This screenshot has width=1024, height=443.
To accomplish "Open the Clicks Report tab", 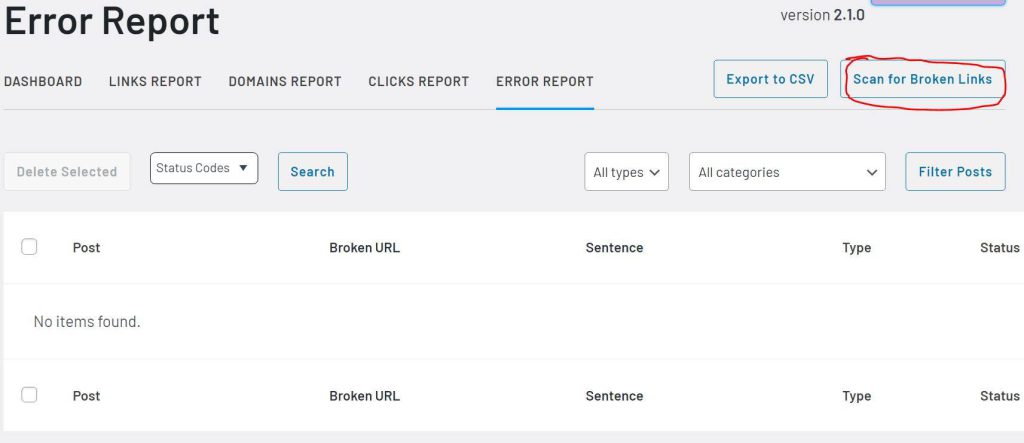I will (x=418, y=81).
